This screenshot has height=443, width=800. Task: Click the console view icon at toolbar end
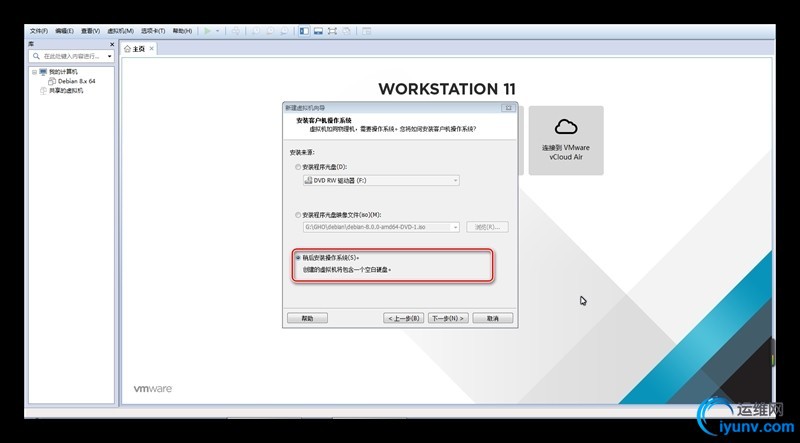pyautogui.click(x=366, y=31)
